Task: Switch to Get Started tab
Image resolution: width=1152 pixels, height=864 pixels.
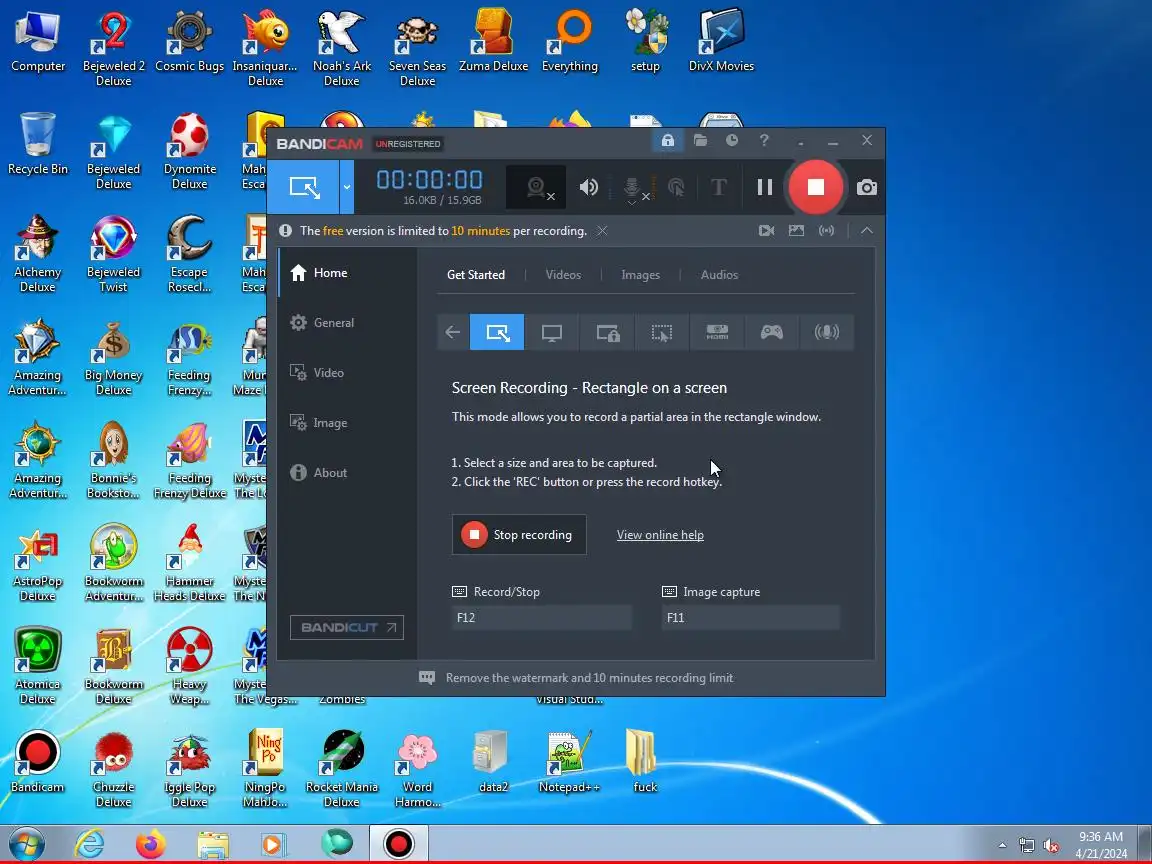Action: click(x=476, y=275)
